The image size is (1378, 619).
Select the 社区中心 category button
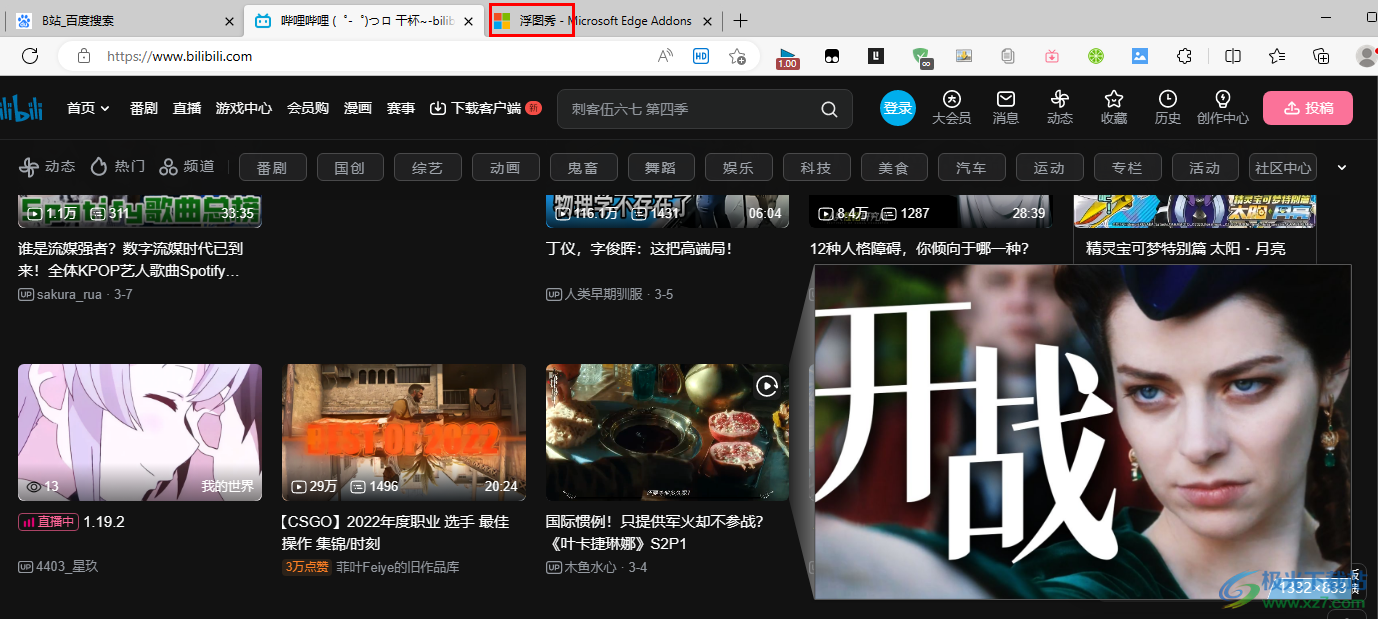tap(1283, 168)
